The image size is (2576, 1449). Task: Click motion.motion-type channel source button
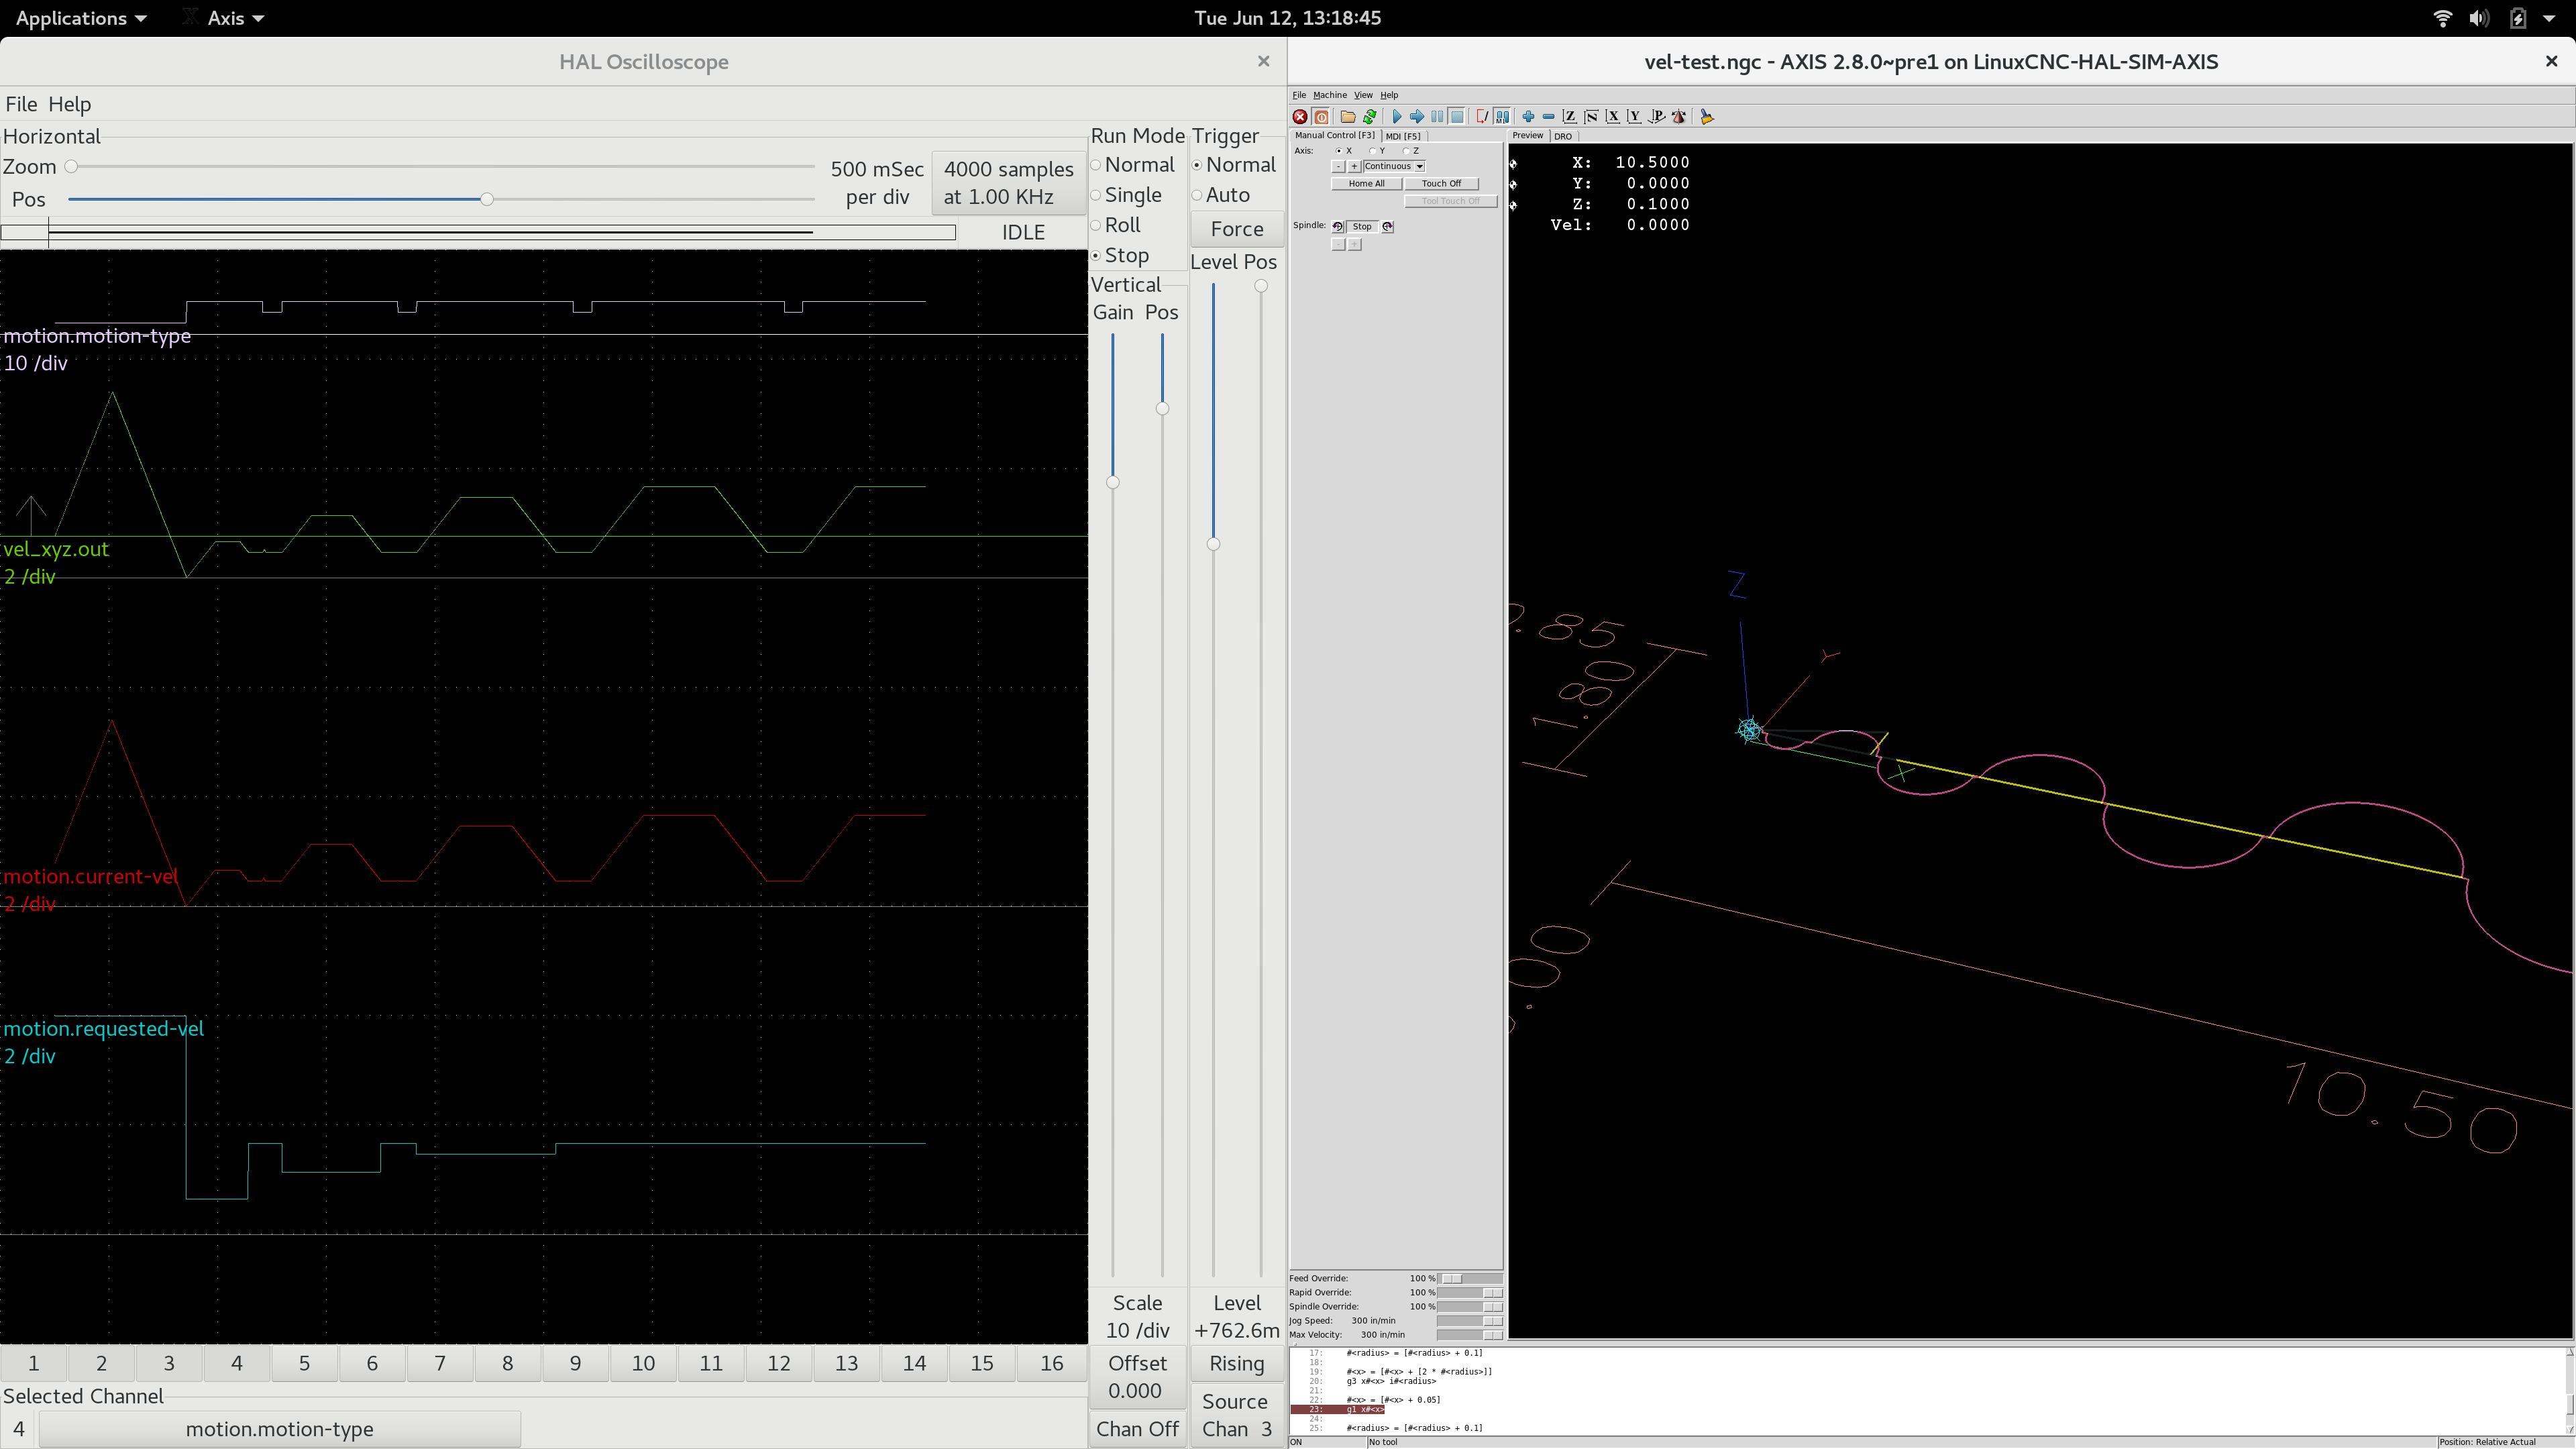tap(280, 1430)
